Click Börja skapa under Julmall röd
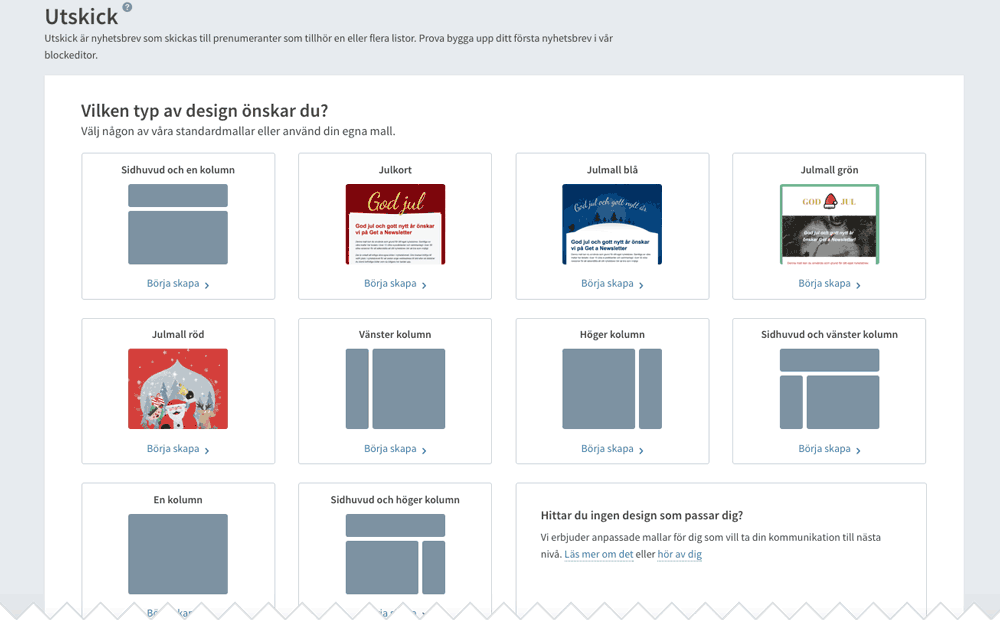Viewport: 1000px width, 620px height. pos(178,448)
